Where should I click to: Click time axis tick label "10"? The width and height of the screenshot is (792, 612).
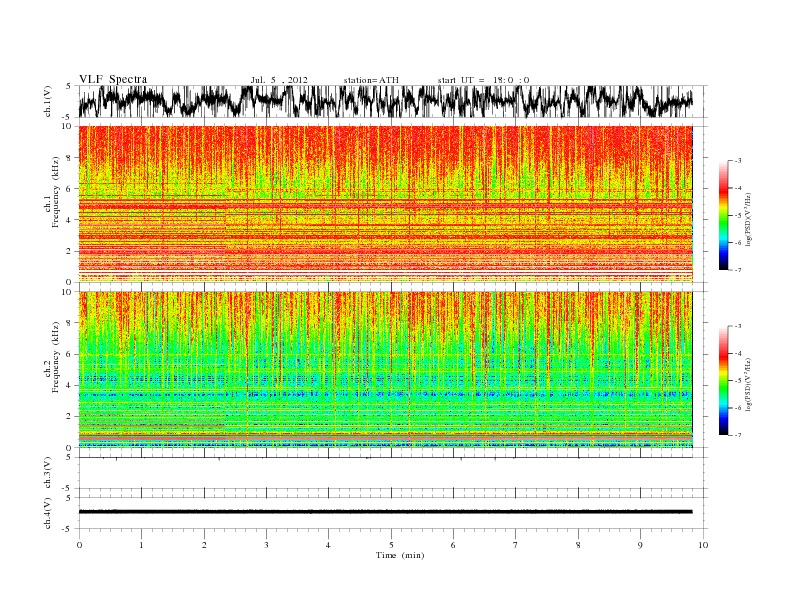point(703,545)
